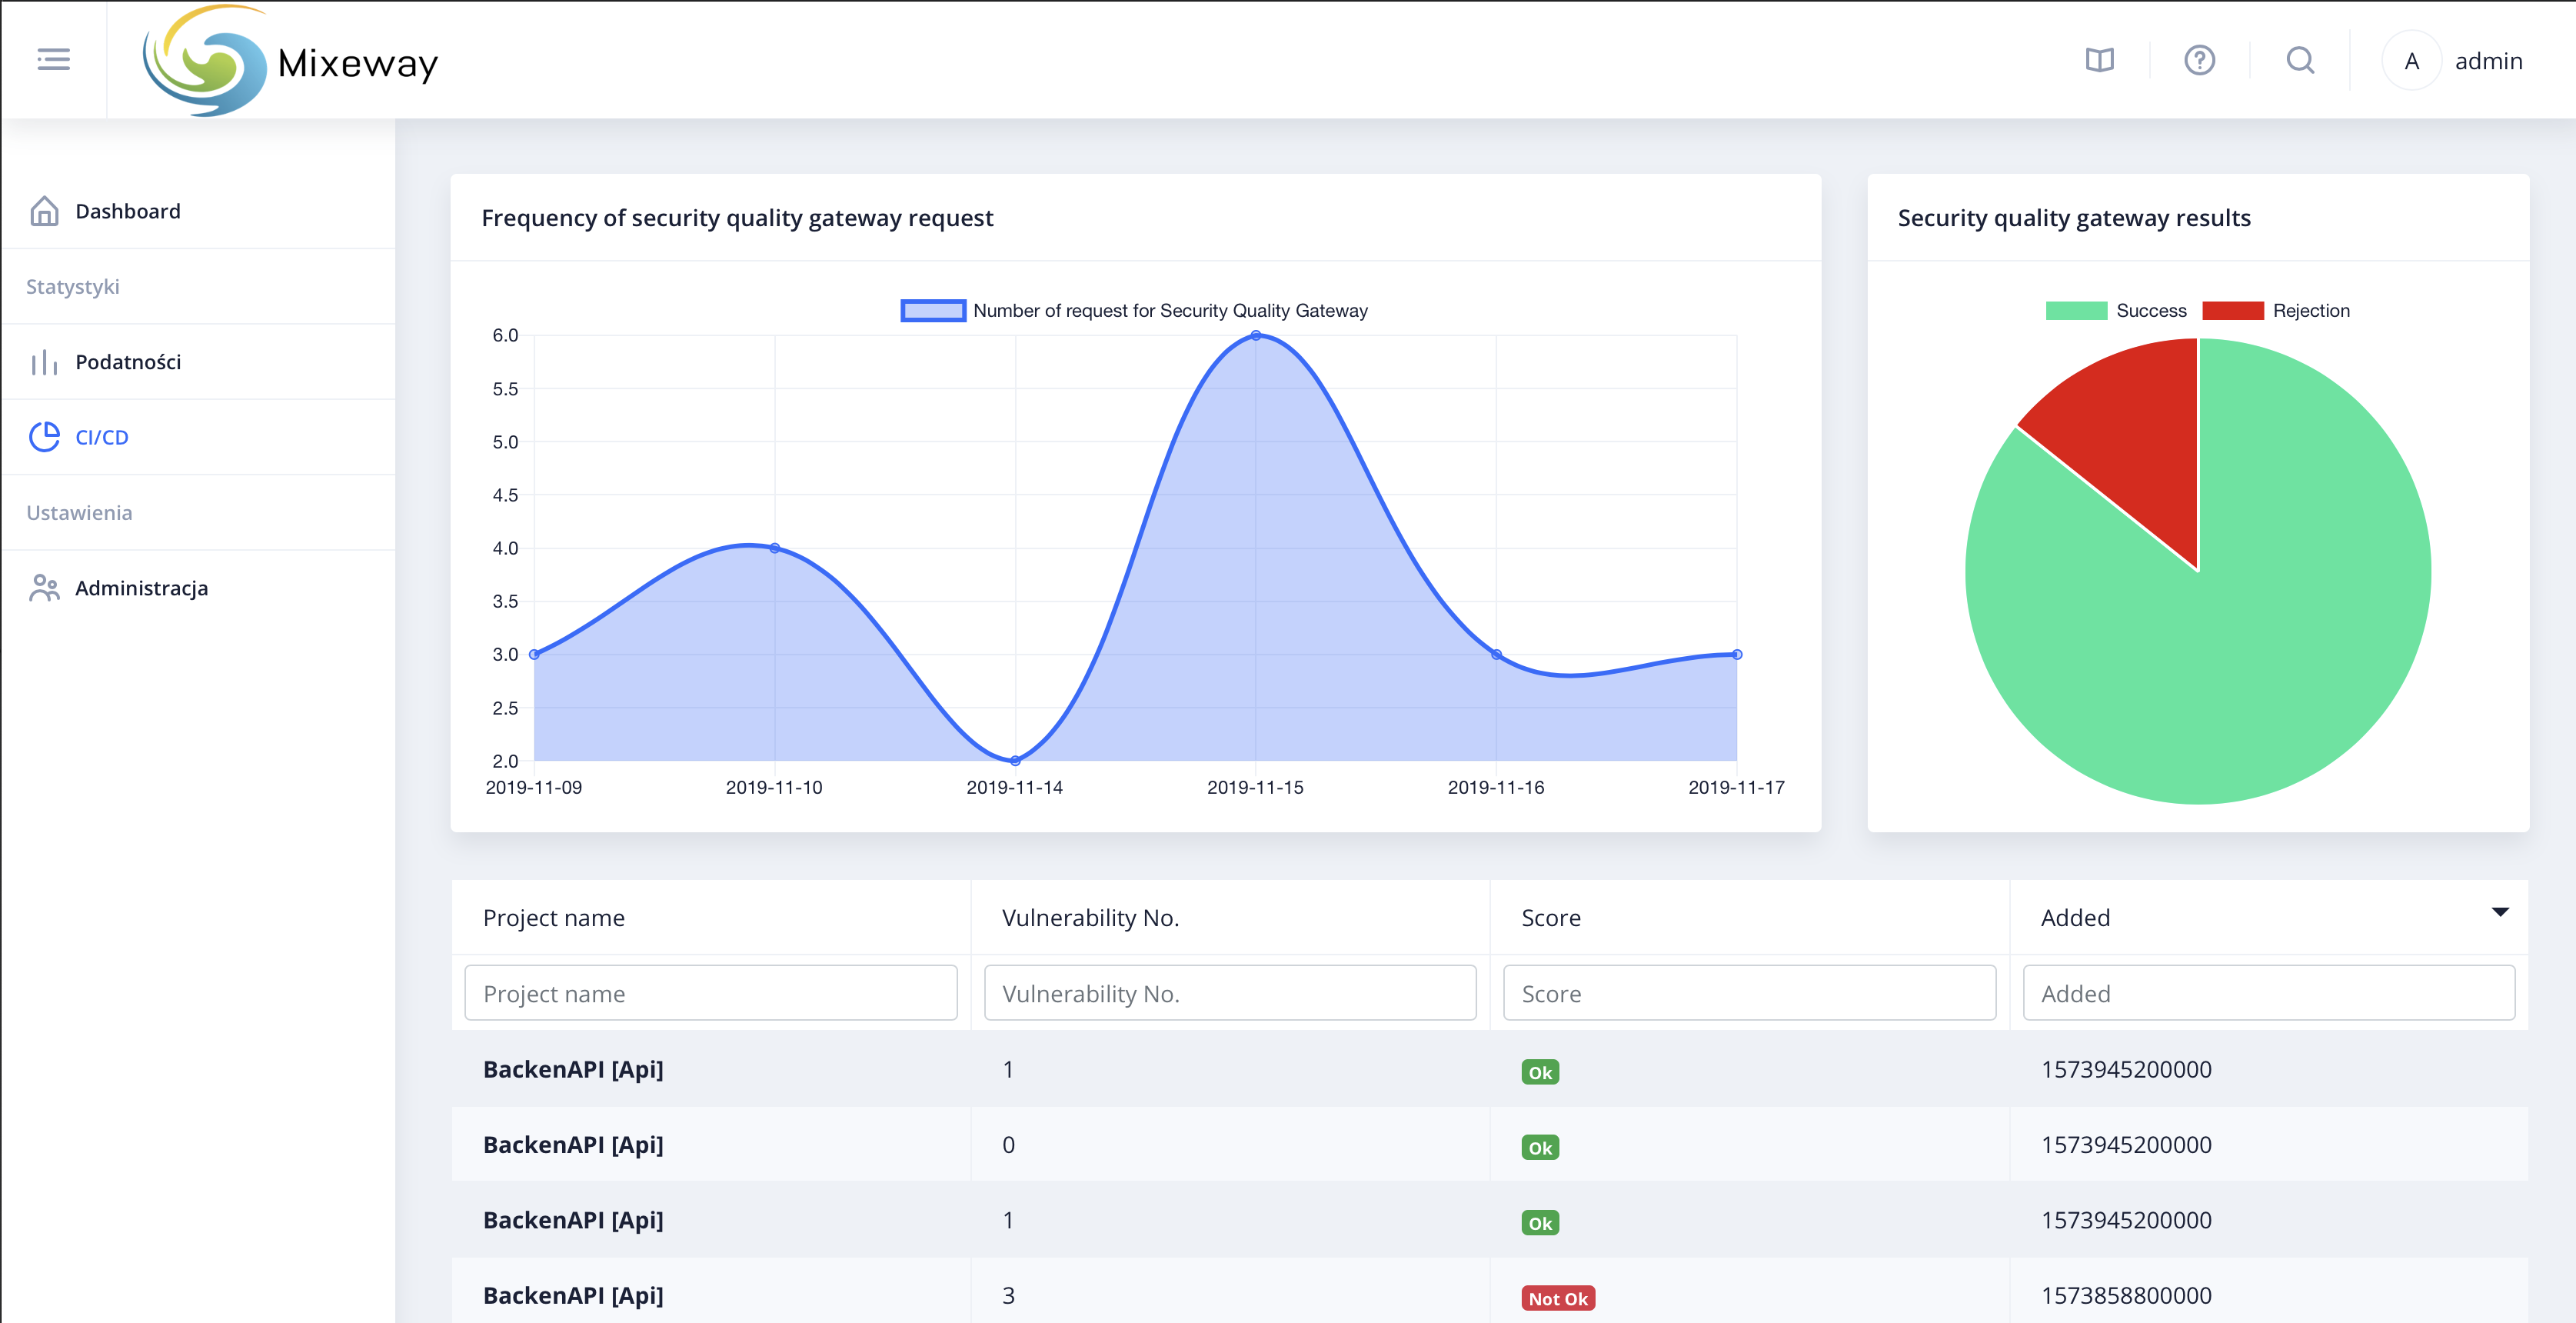Focus the Vulnerability No. filter field
This screenshot has width=2576, height=1323.
click(x=1229, y=993)
